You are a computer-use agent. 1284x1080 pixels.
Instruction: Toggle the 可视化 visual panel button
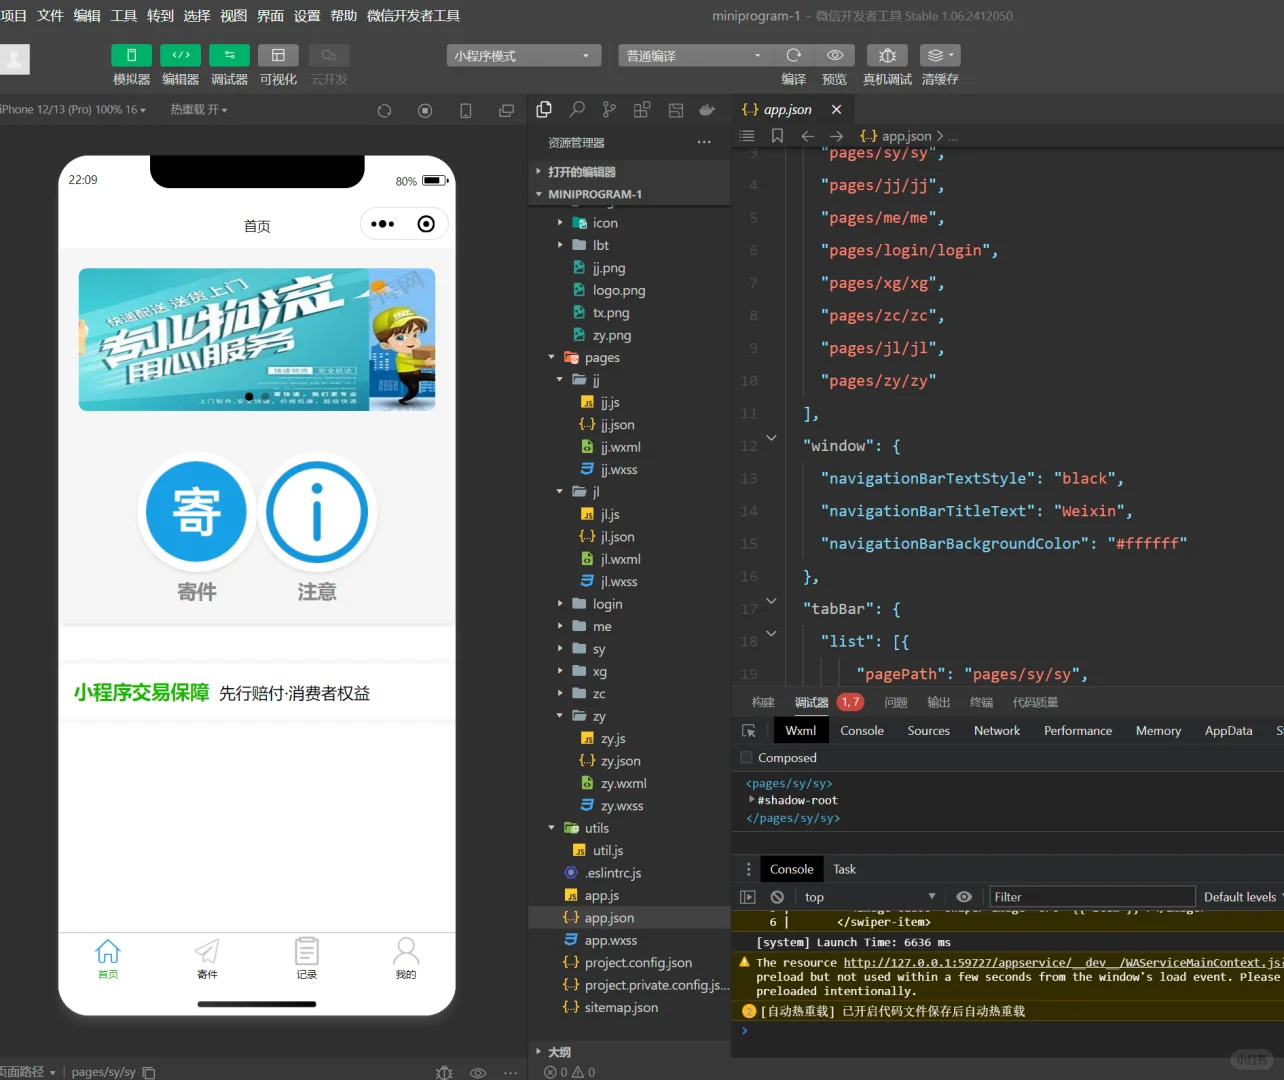tap(278, 55)
